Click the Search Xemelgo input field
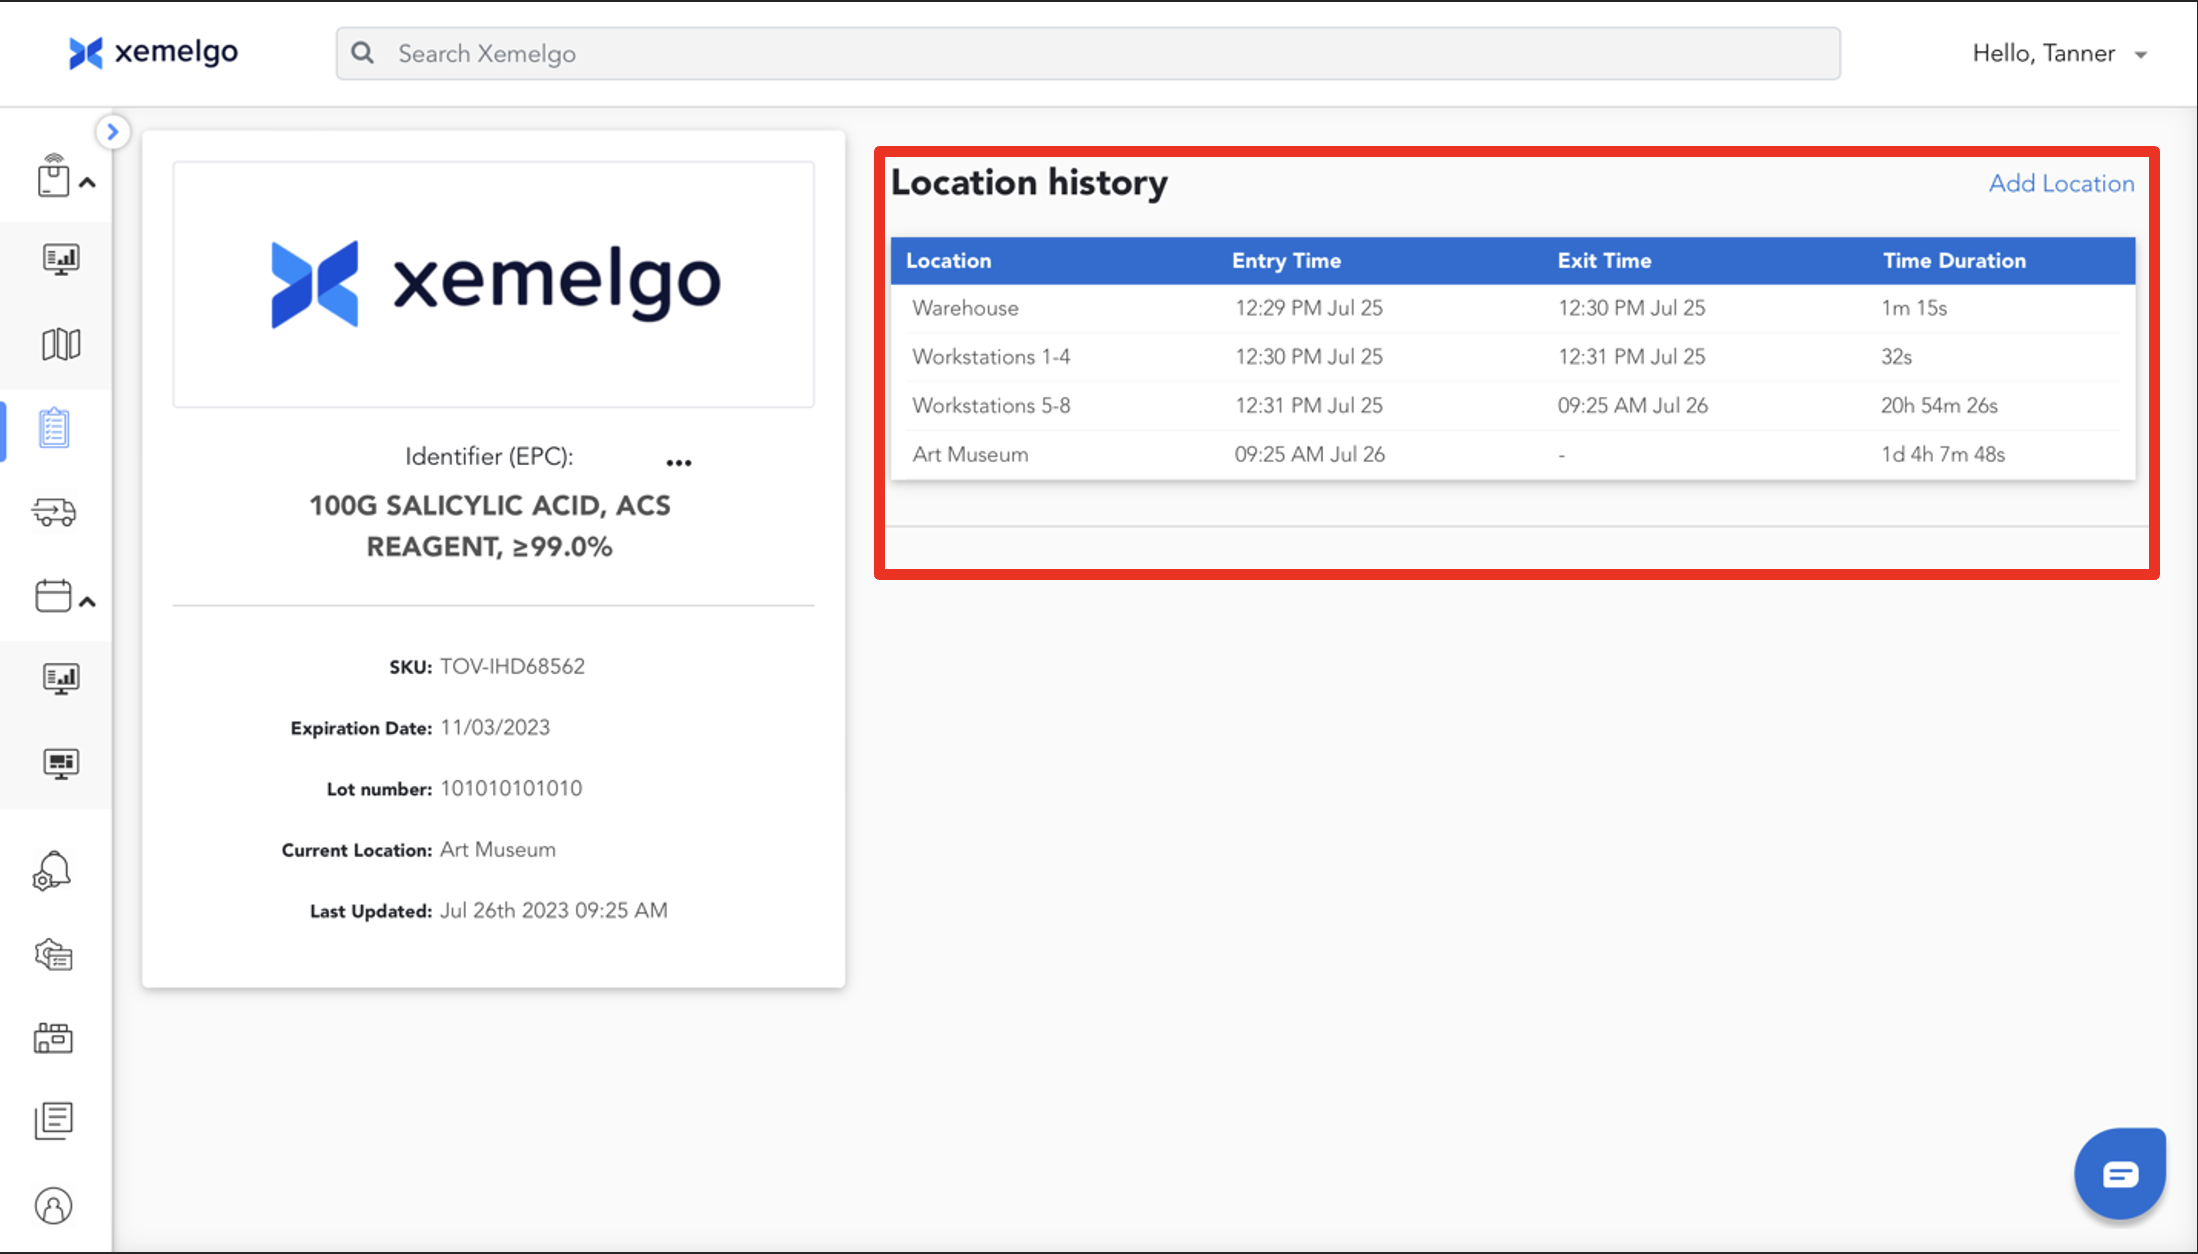This screenshot has width=2198, height=1254. [1088, 54]
